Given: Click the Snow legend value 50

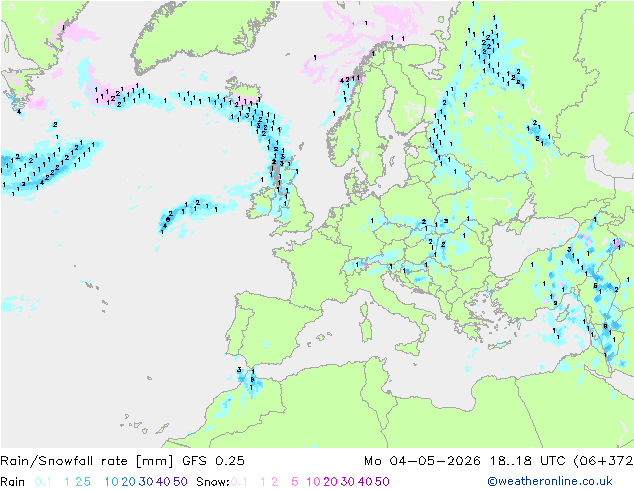Looking at the screenshot, I should click(x=383, y=482).
